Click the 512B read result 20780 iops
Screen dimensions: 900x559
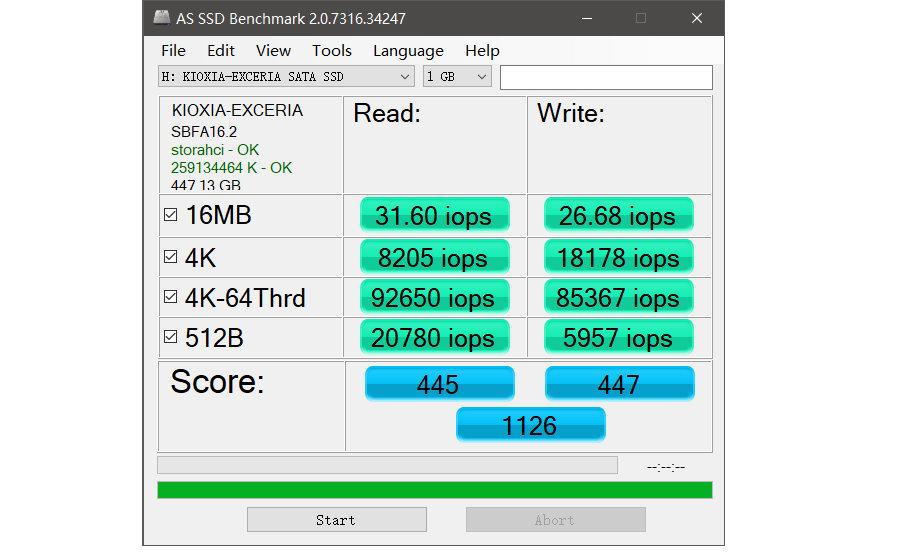435,337
